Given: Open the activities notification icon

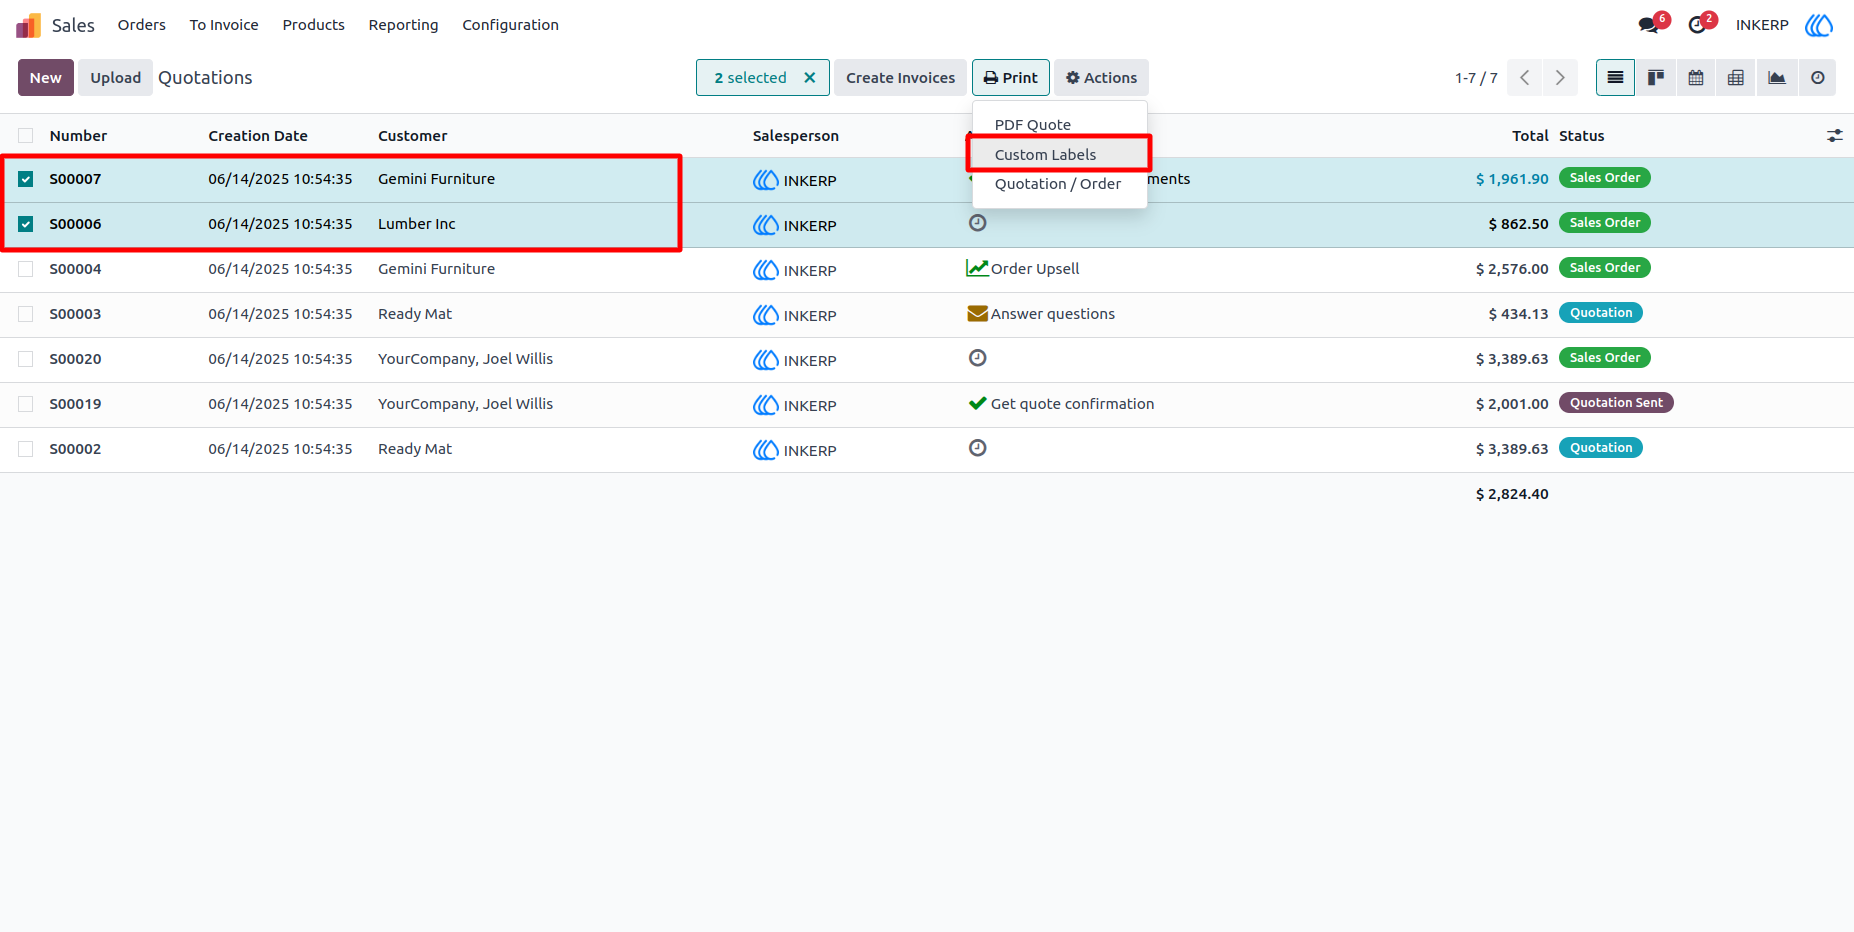Looking at the screenshot, I should point(1697,25).
